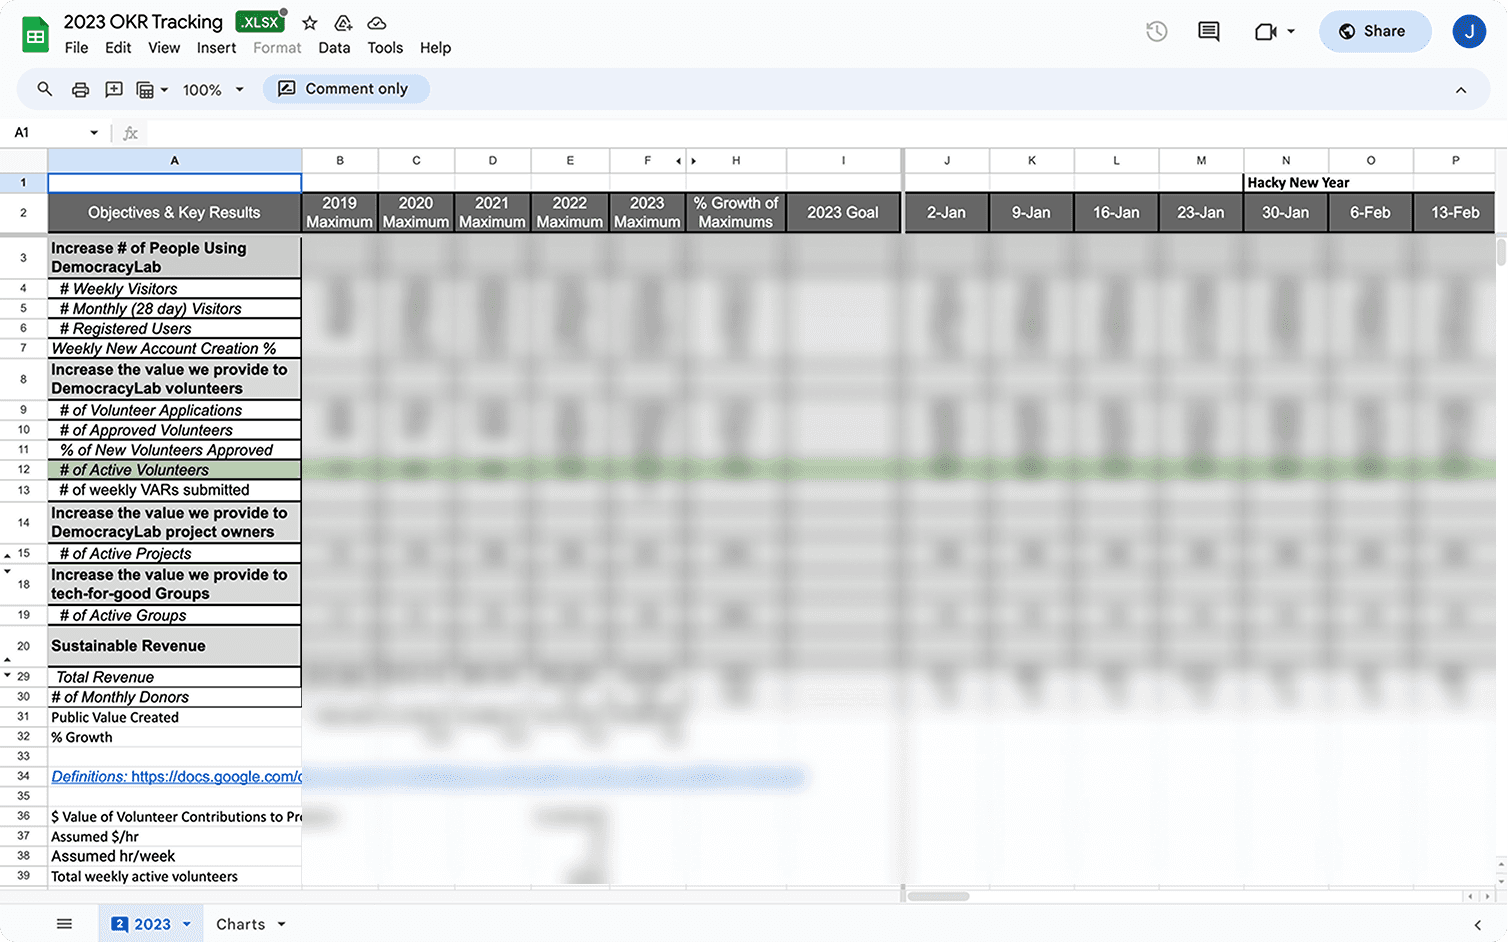Screen dimensions: 1508x942
Task: Click the XLSX file format badge
Action: click(259, 22)
